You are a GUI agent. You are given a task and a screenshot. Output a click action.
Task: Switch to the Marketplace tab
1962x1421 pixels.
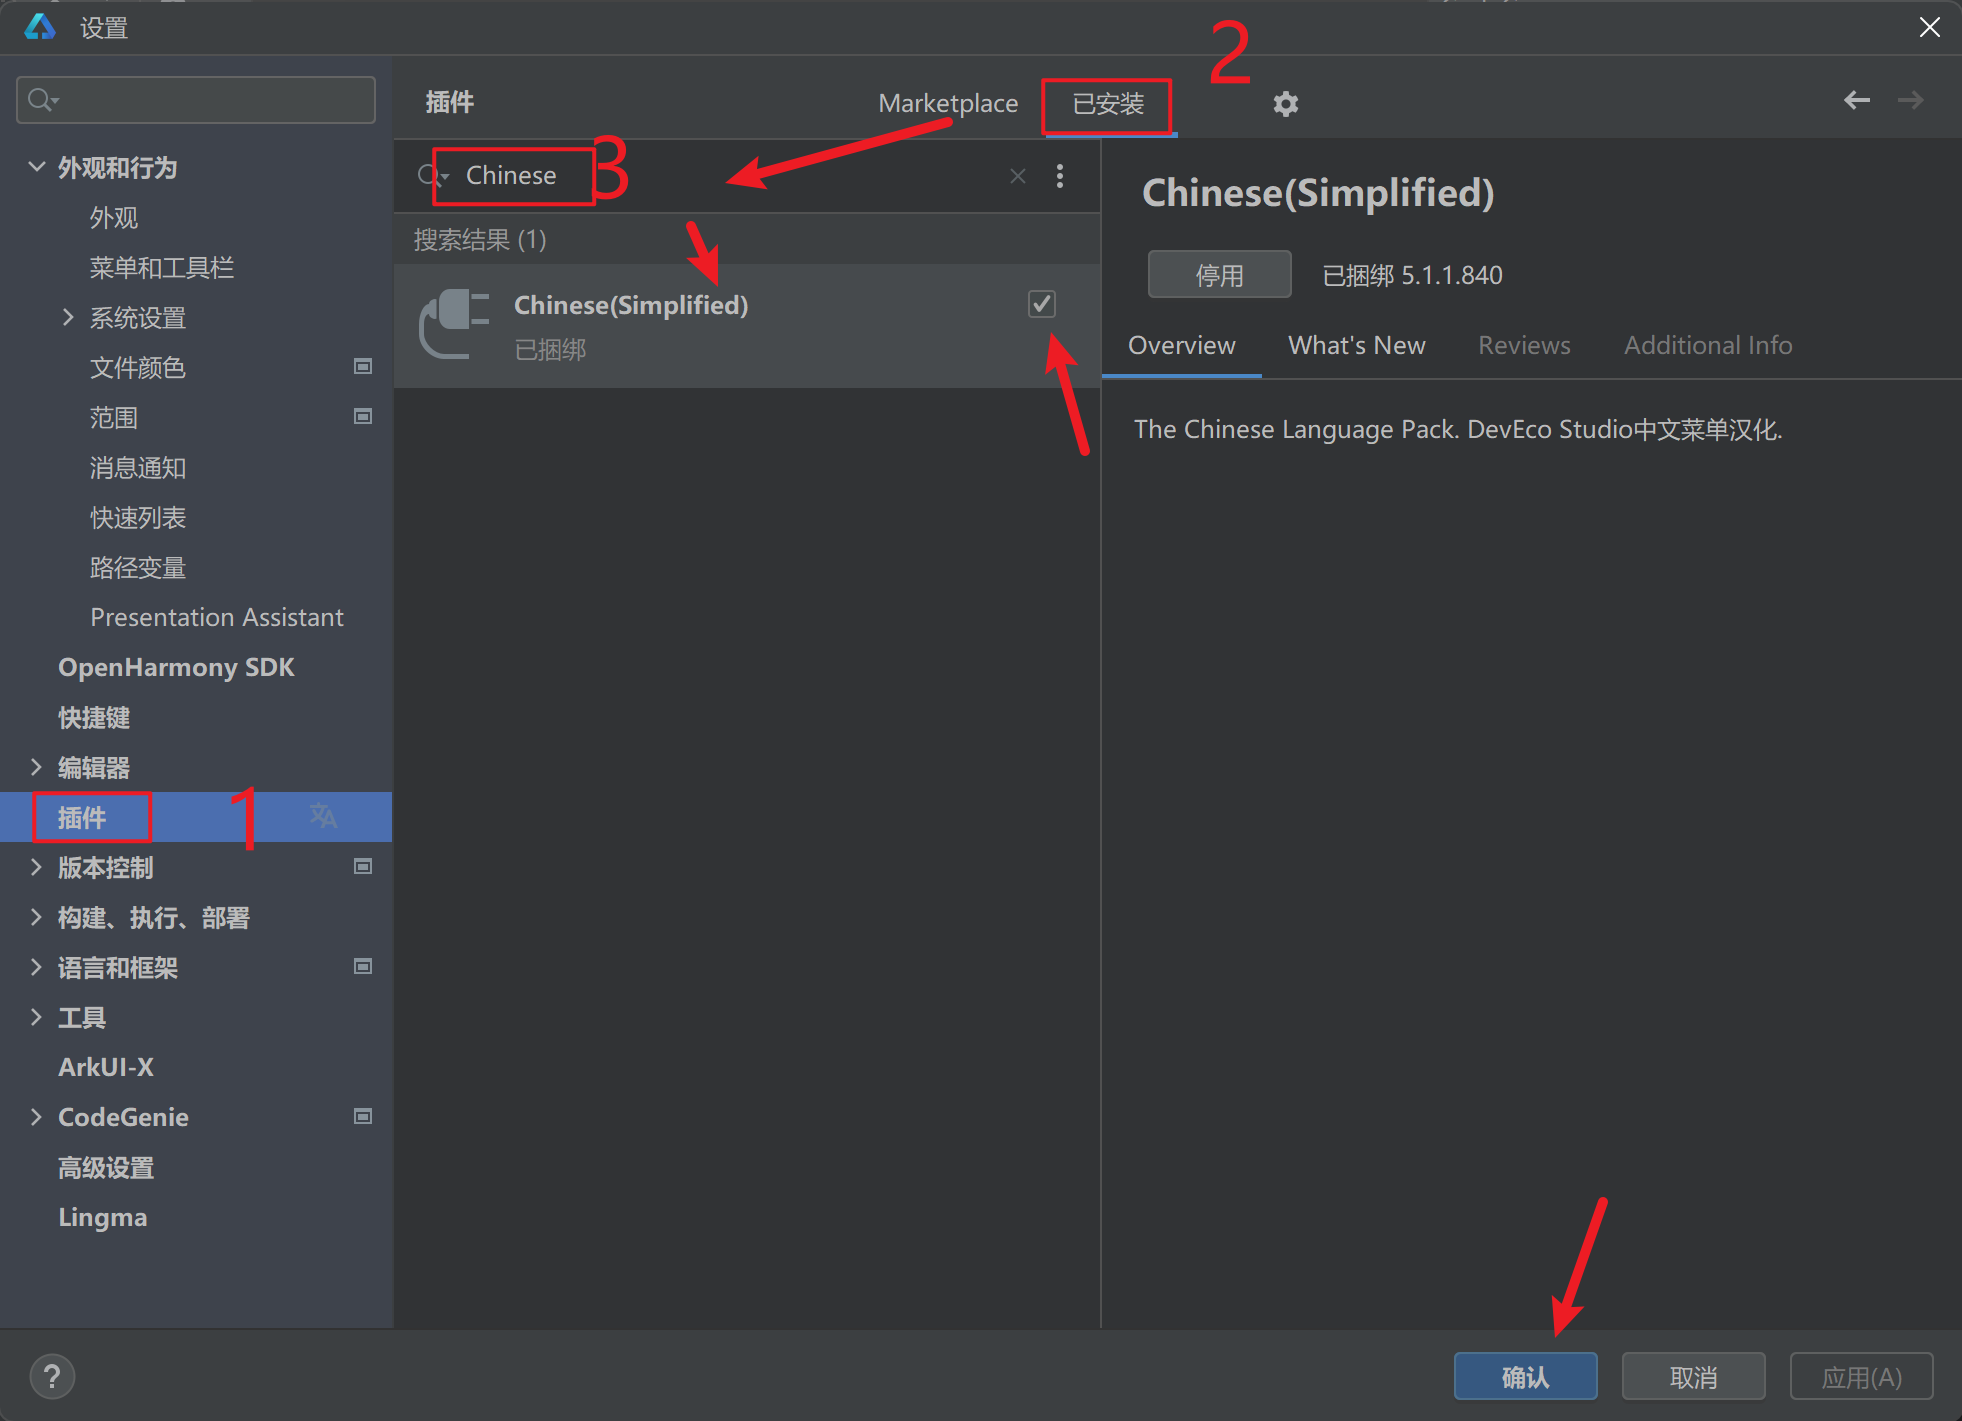click(947, 104)
